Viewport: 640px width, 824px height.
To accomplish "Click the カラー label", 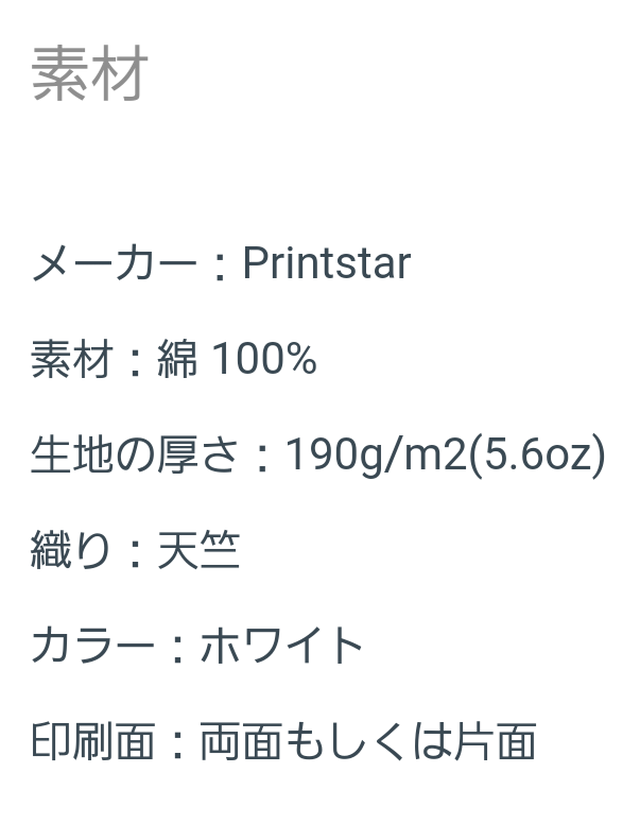I will [x=93, y=646].
